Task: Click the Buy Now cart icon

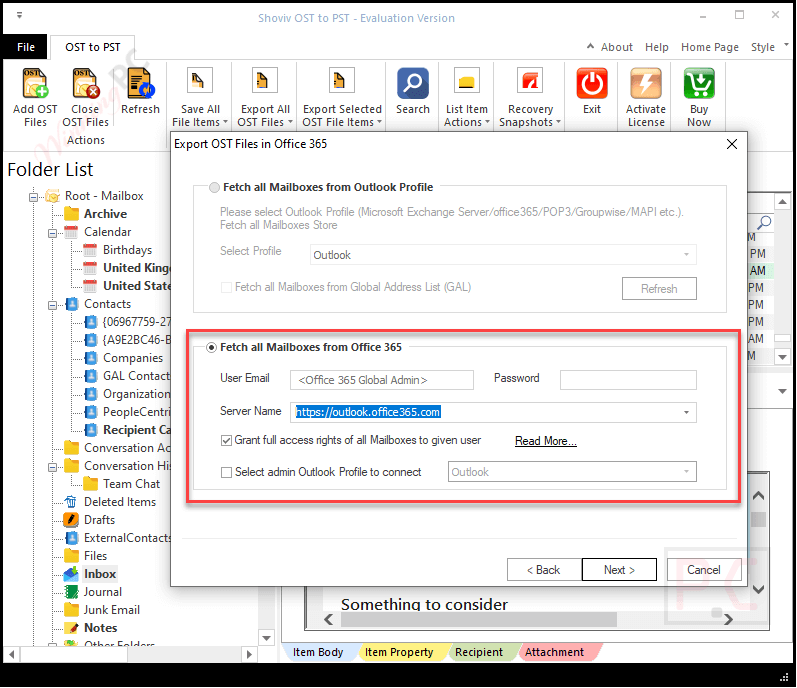Action: pos(699,84)
